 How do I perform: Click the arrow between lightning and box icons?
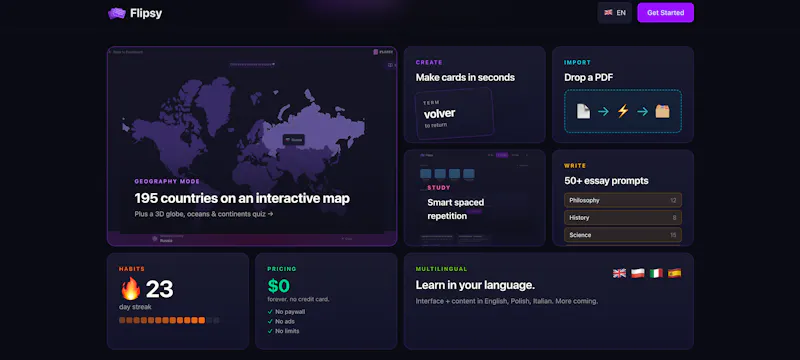[x=642, y=111]
